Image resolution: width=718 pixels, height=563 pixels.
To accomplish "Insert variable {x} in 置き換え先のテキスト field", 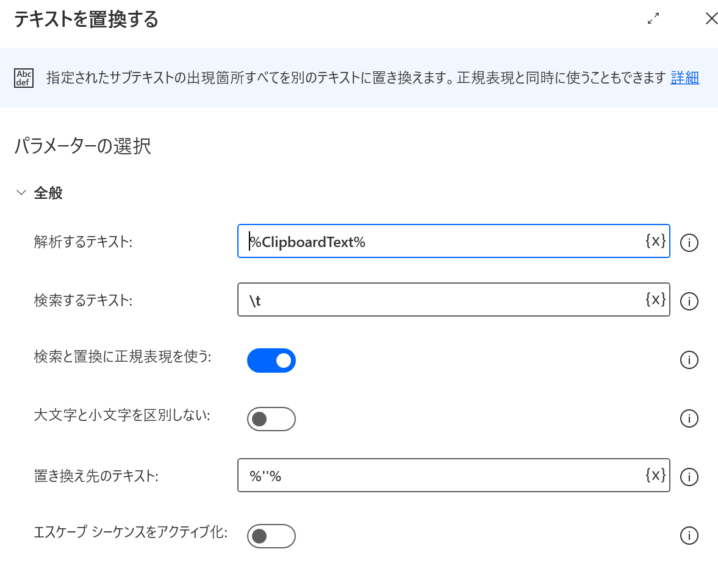I will pyautogui.click(x=655, y=475).
